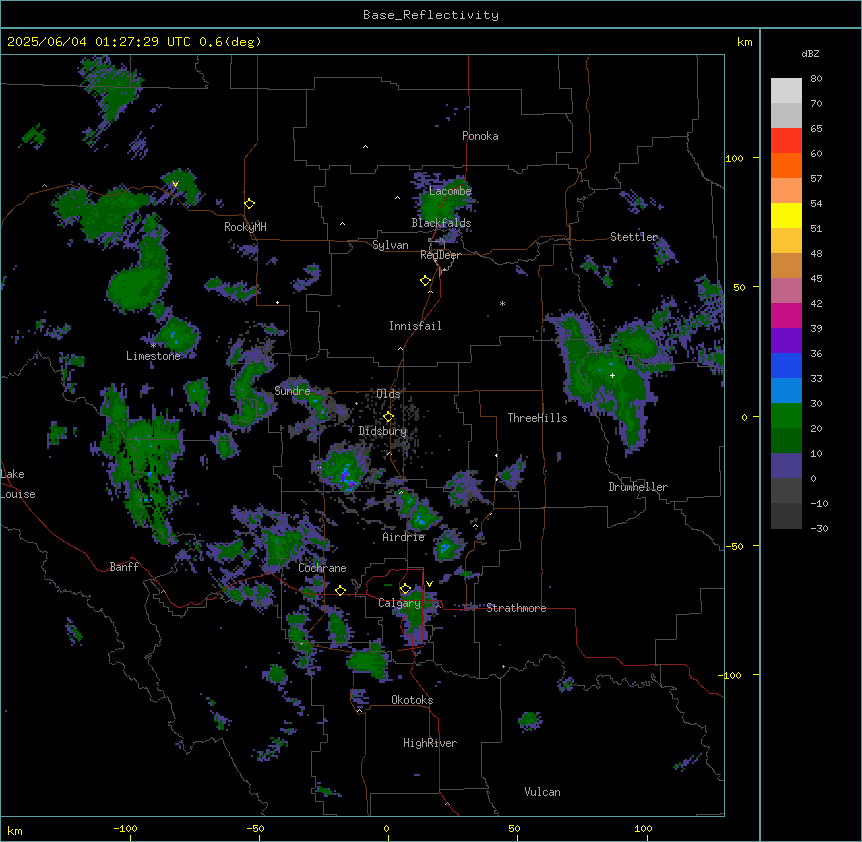Image resolution: width=862 pixels, height=842 pixels.
Task: Click the red legend swatch between 60 and 65
Action: pos(786,141)
